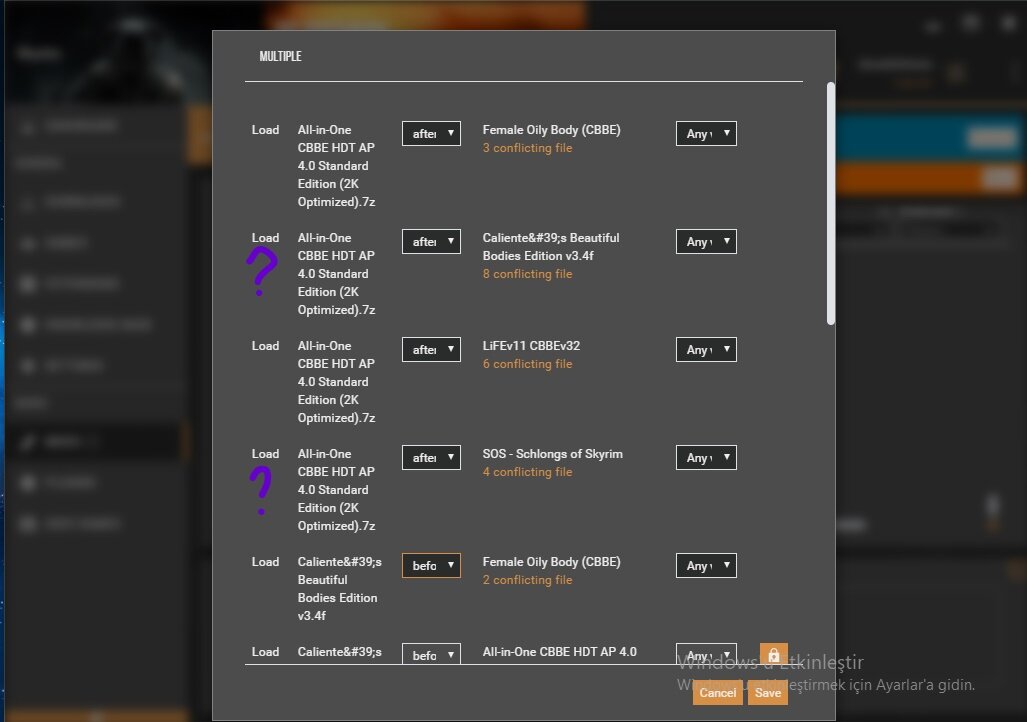Open the 8 conflicting file link
The width and height of the screenshot is (1027, 722).
(x=527, y=274)
